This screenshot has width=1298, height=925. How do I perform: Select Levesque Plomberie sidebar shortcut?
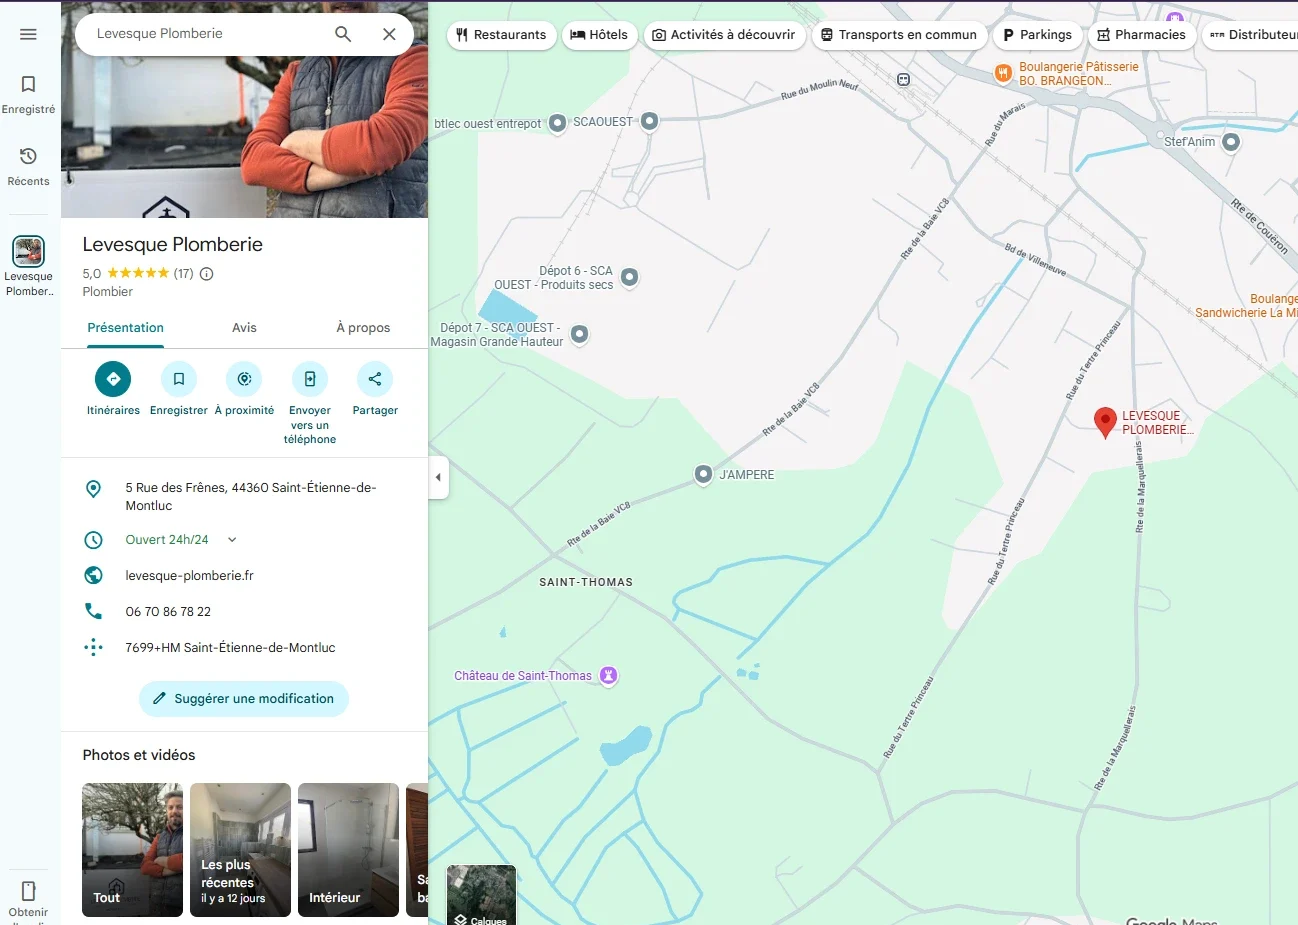click(x=28, y=266)
